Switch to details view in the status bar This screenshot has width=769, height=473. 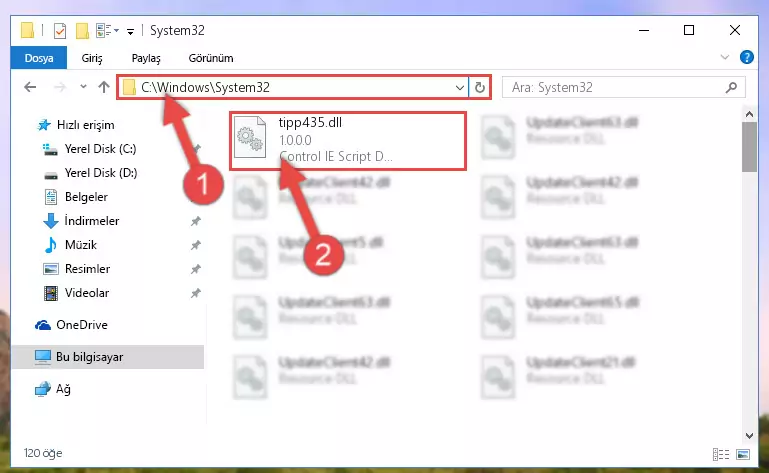pyautogui.click(x=721, y=454)
